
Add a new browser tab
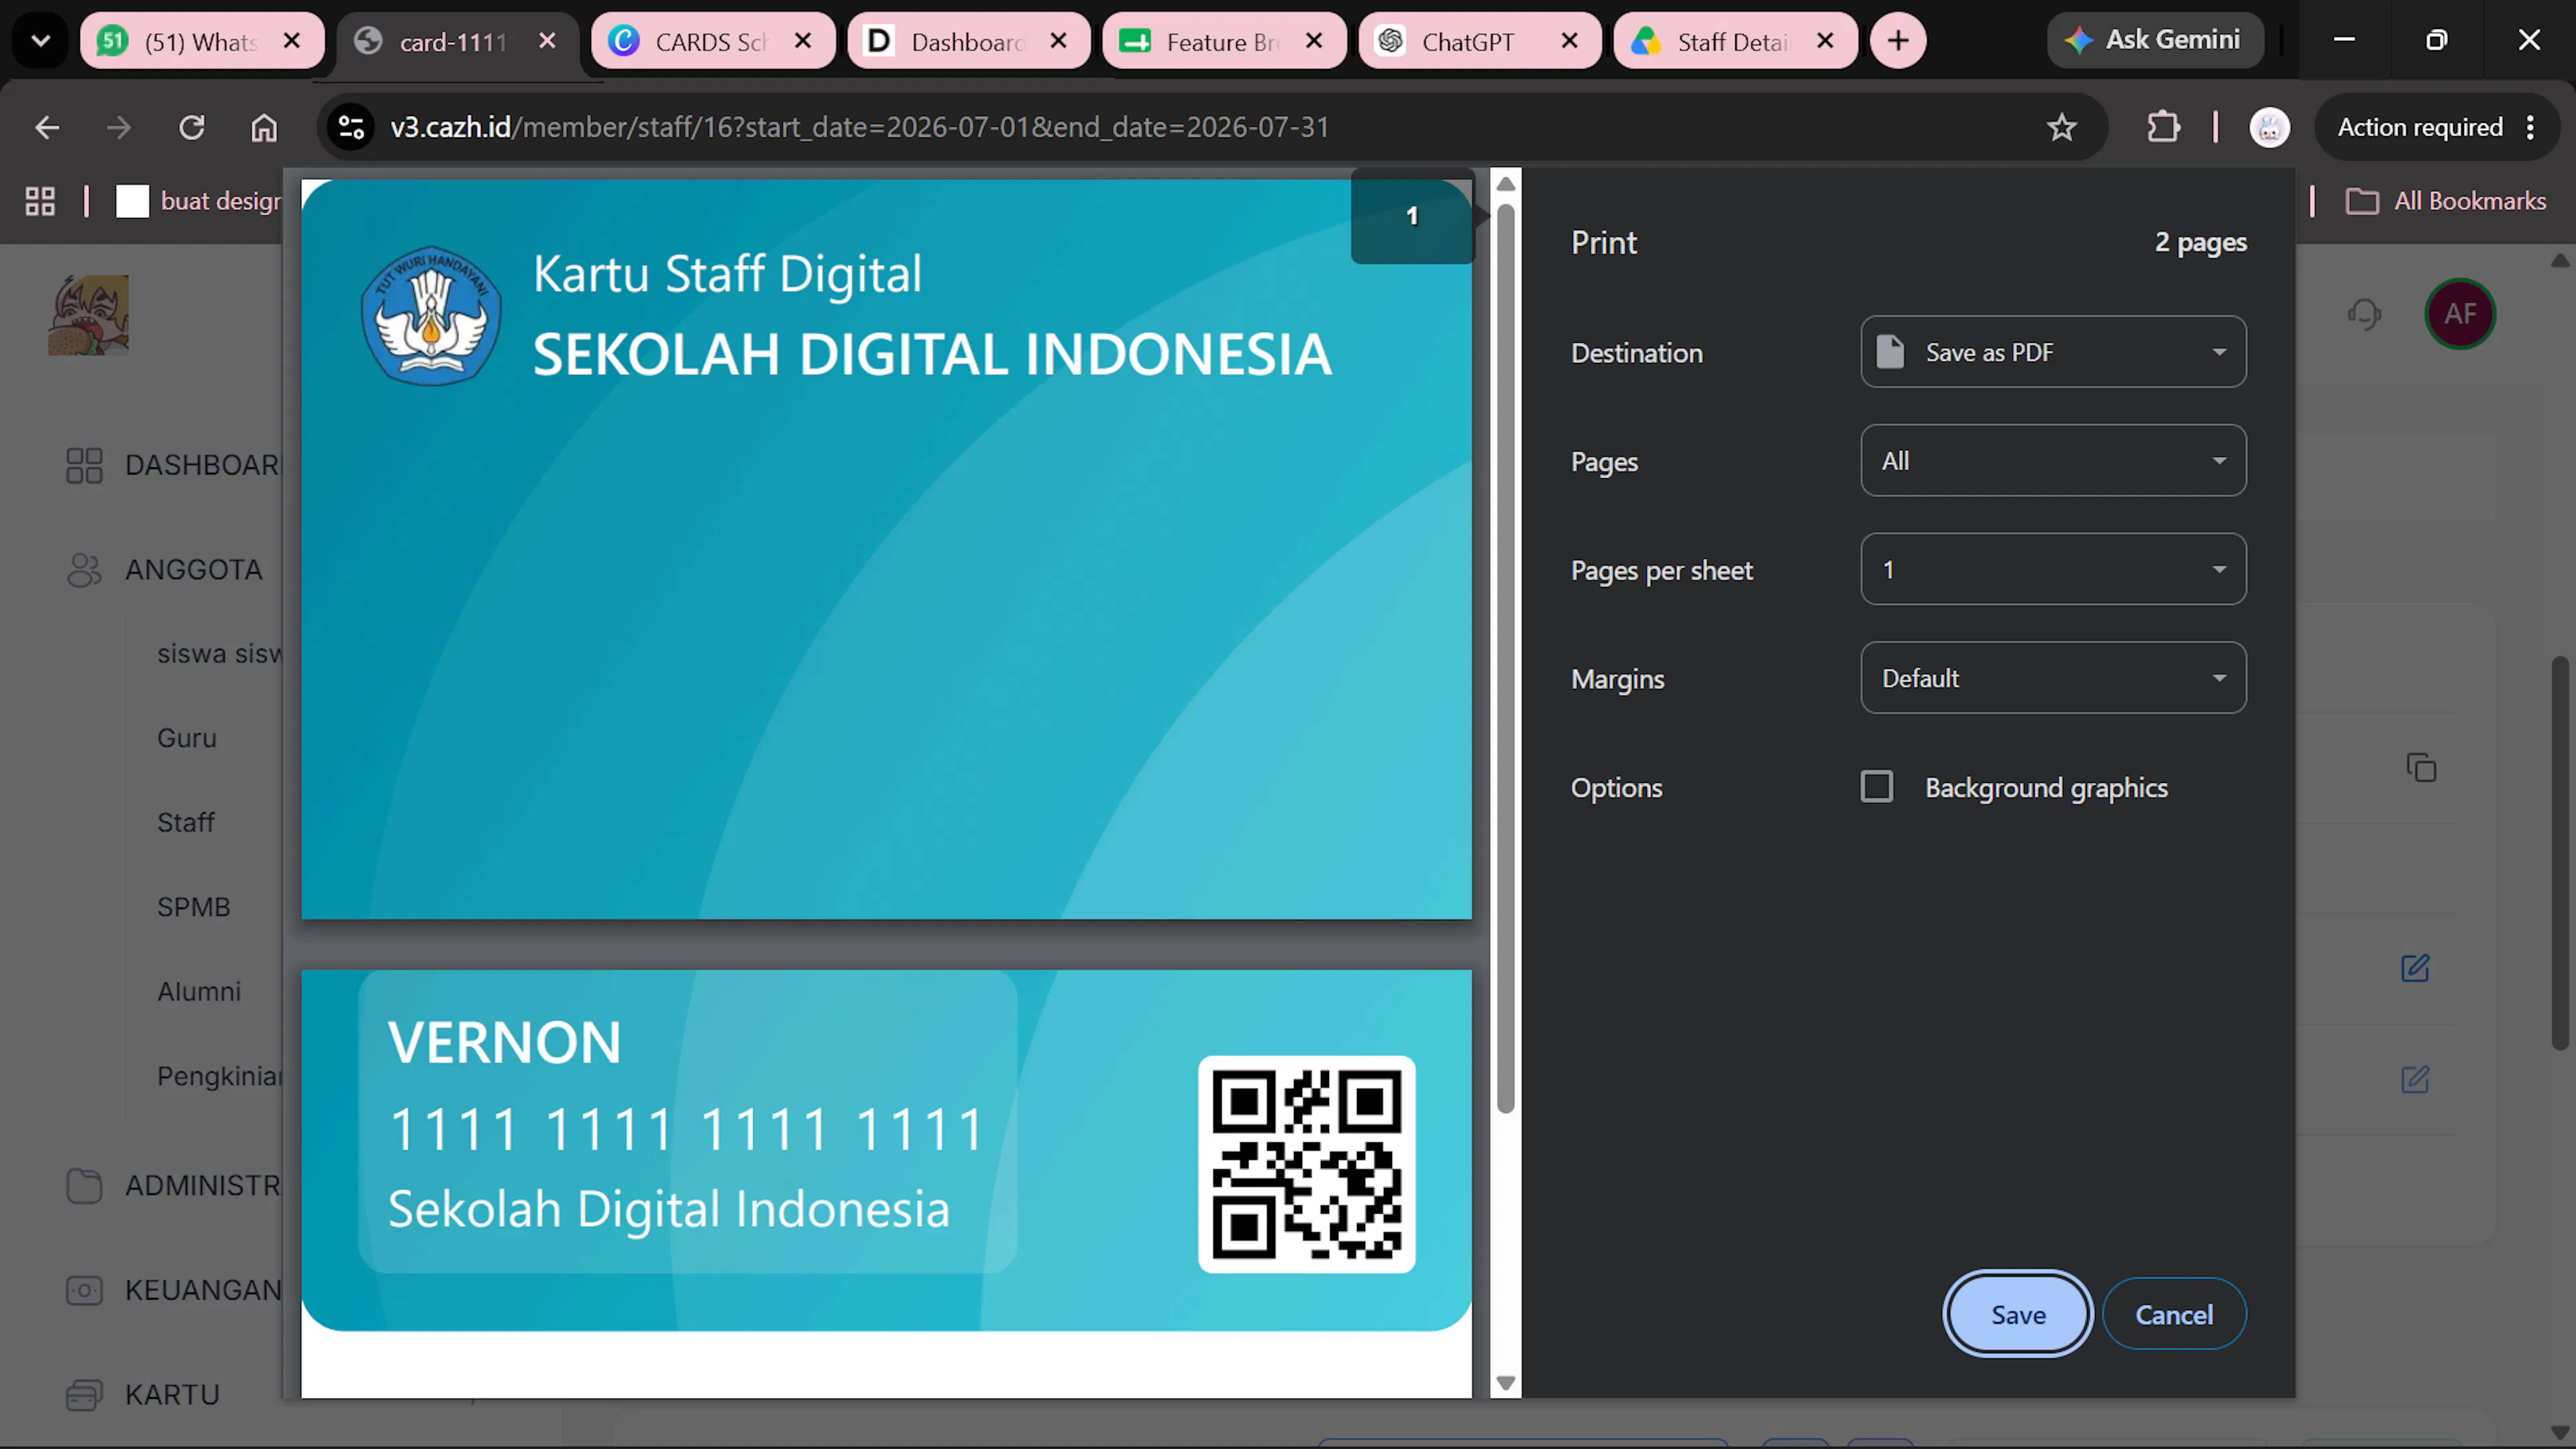[1898, 41]
